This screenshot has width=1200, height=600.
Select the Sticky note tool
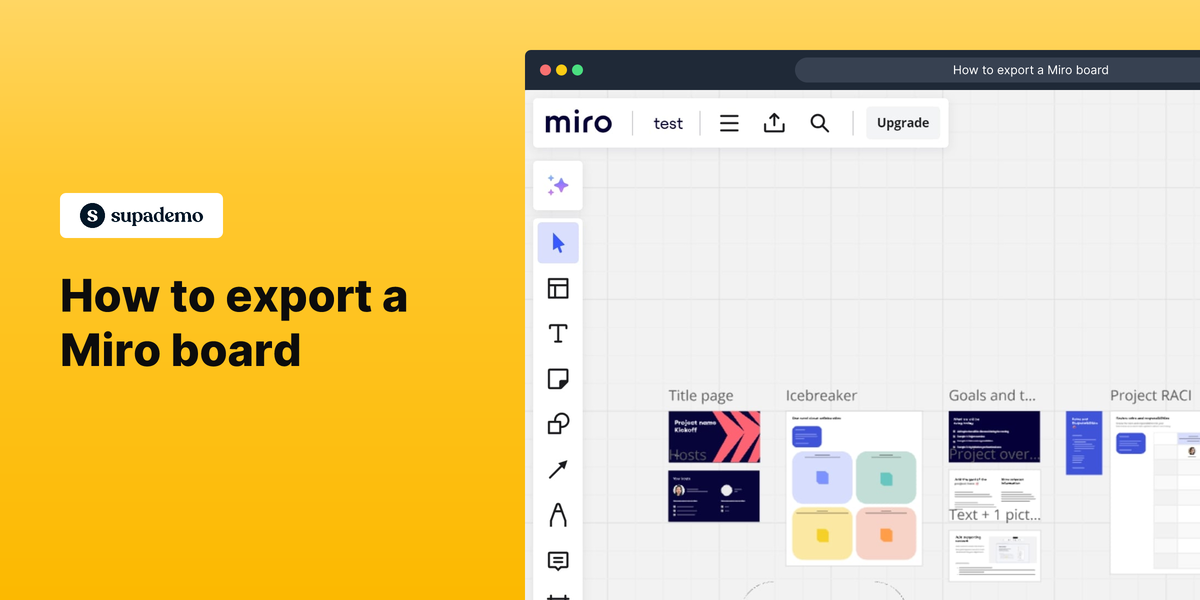pyautogui.click(x=558, y=379)
